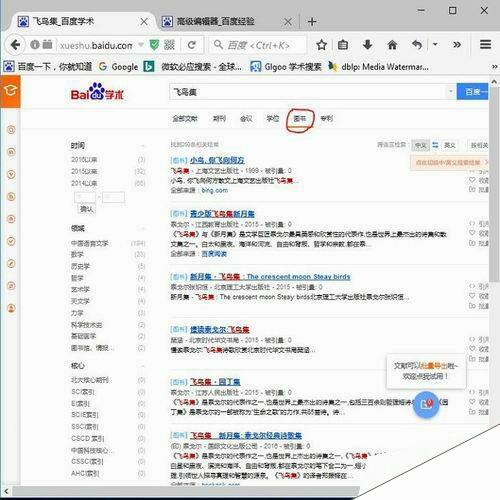
Task: Toggle search language to 中文
Action: coord(420,145)
